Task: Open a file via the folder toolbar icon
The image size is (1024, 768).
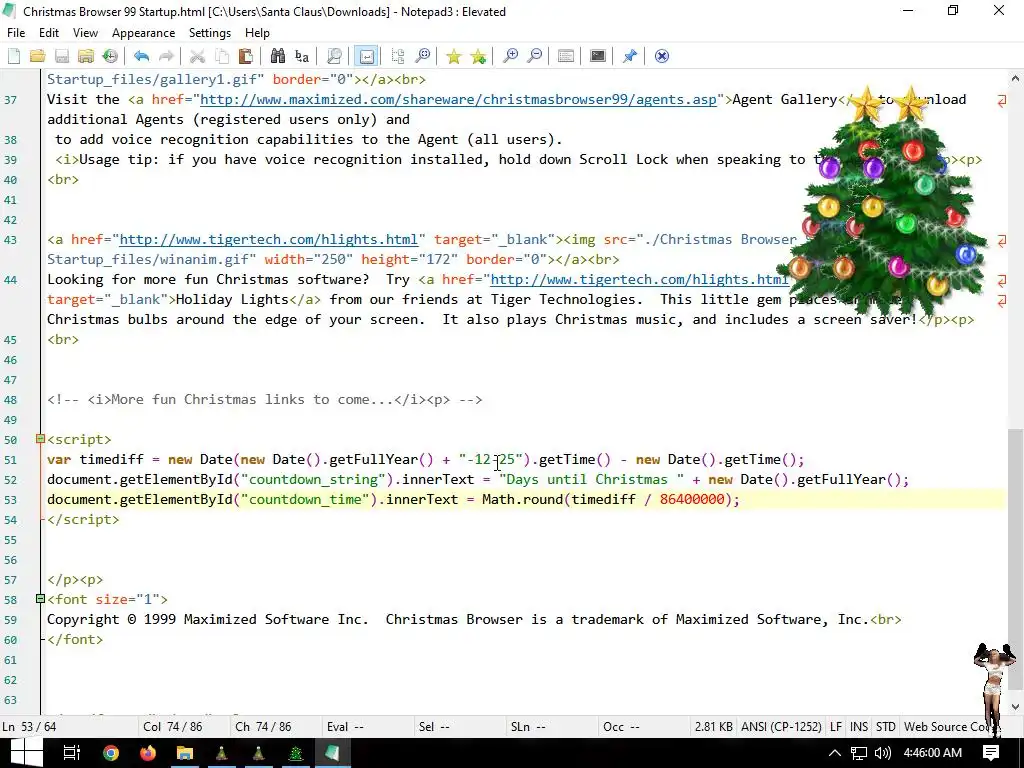Action: [x=37, y=56]
